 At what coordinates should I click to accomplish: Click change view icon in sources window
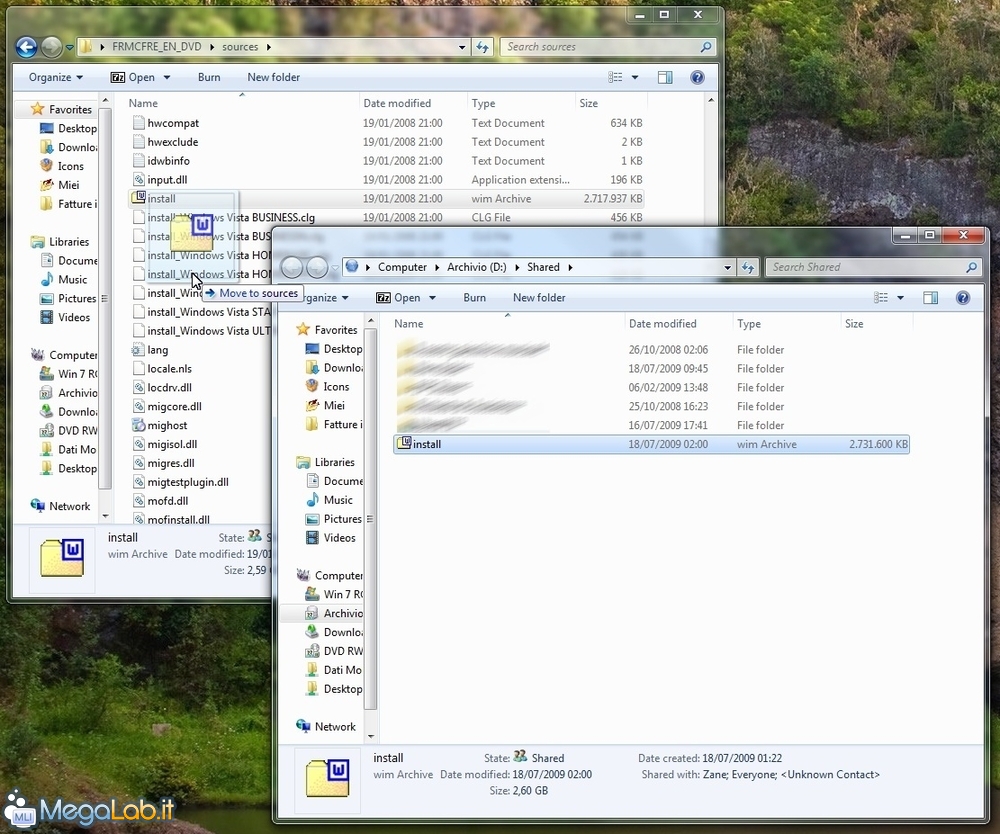(x=615, y=77)
